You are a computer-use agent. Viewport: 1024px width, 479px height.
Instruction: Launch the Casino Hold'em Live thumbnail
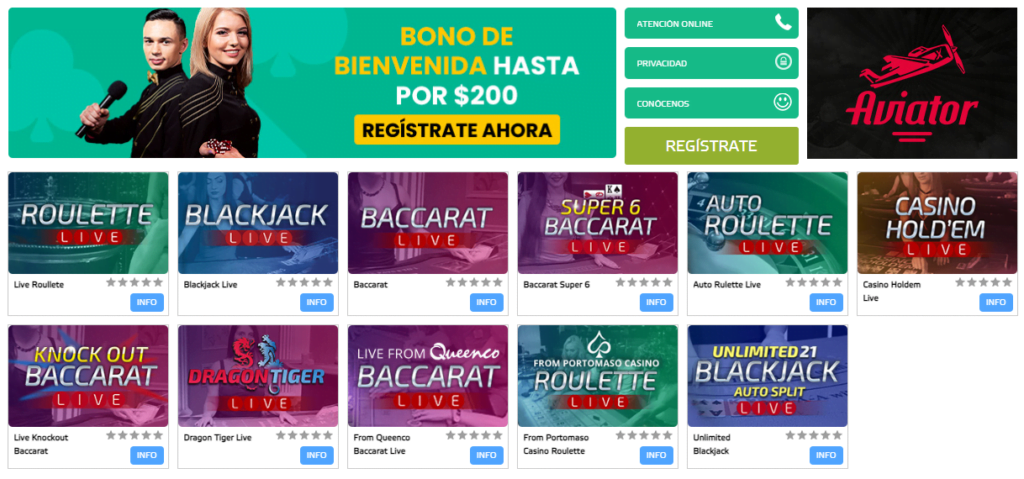(x=937, y=222)
